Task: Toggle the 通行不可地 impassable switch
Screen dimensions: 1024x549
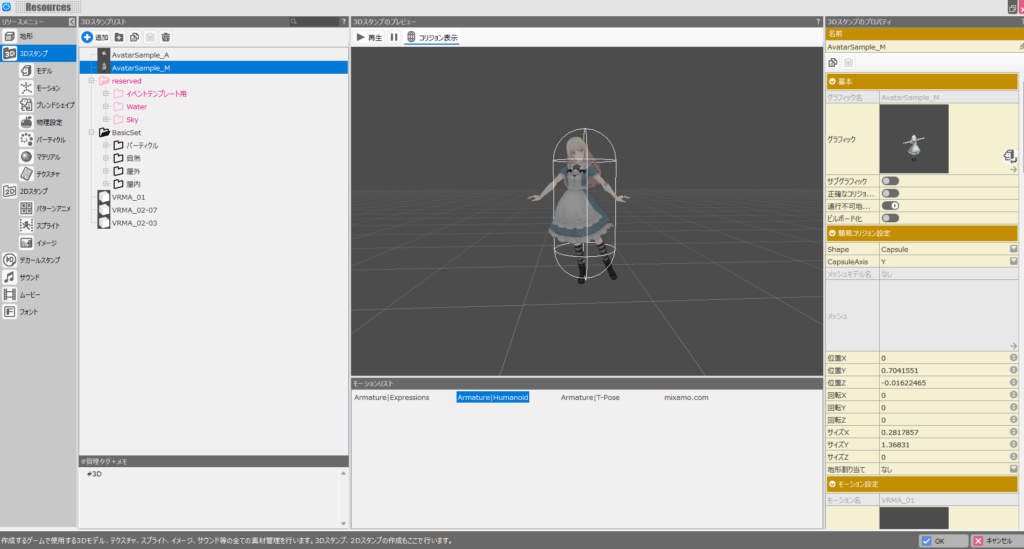Action: click(889, 205)
